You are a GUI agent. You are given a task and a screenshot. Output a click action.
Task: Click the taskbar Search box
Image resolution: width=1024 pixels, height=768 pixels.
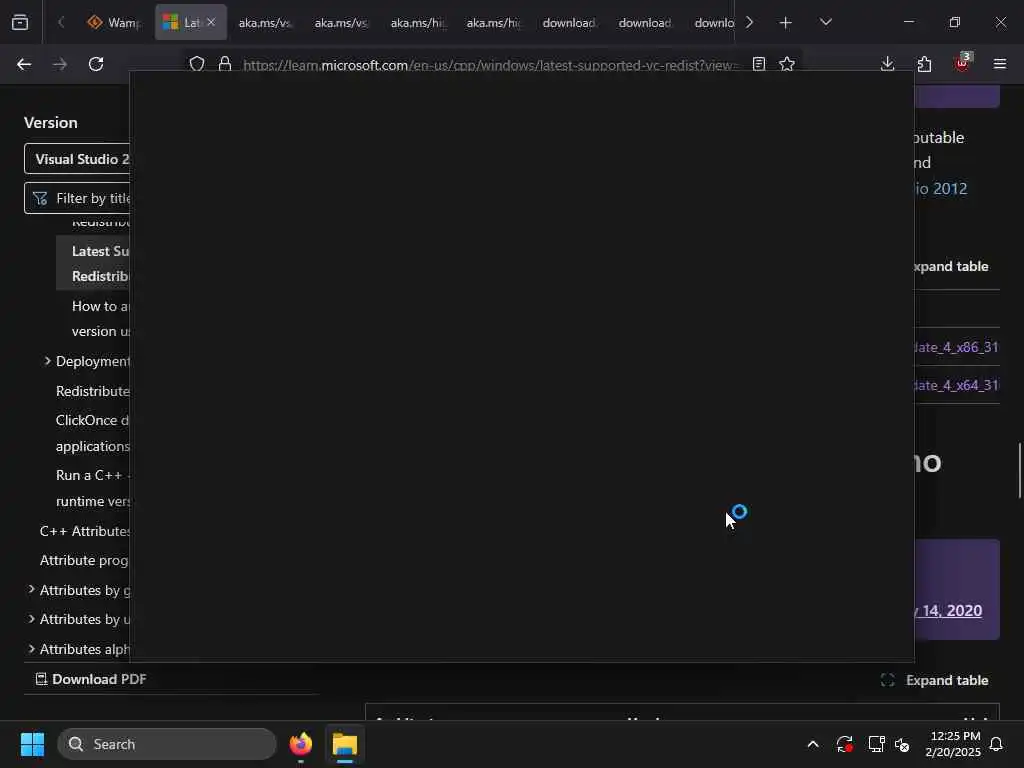[167, 744]
